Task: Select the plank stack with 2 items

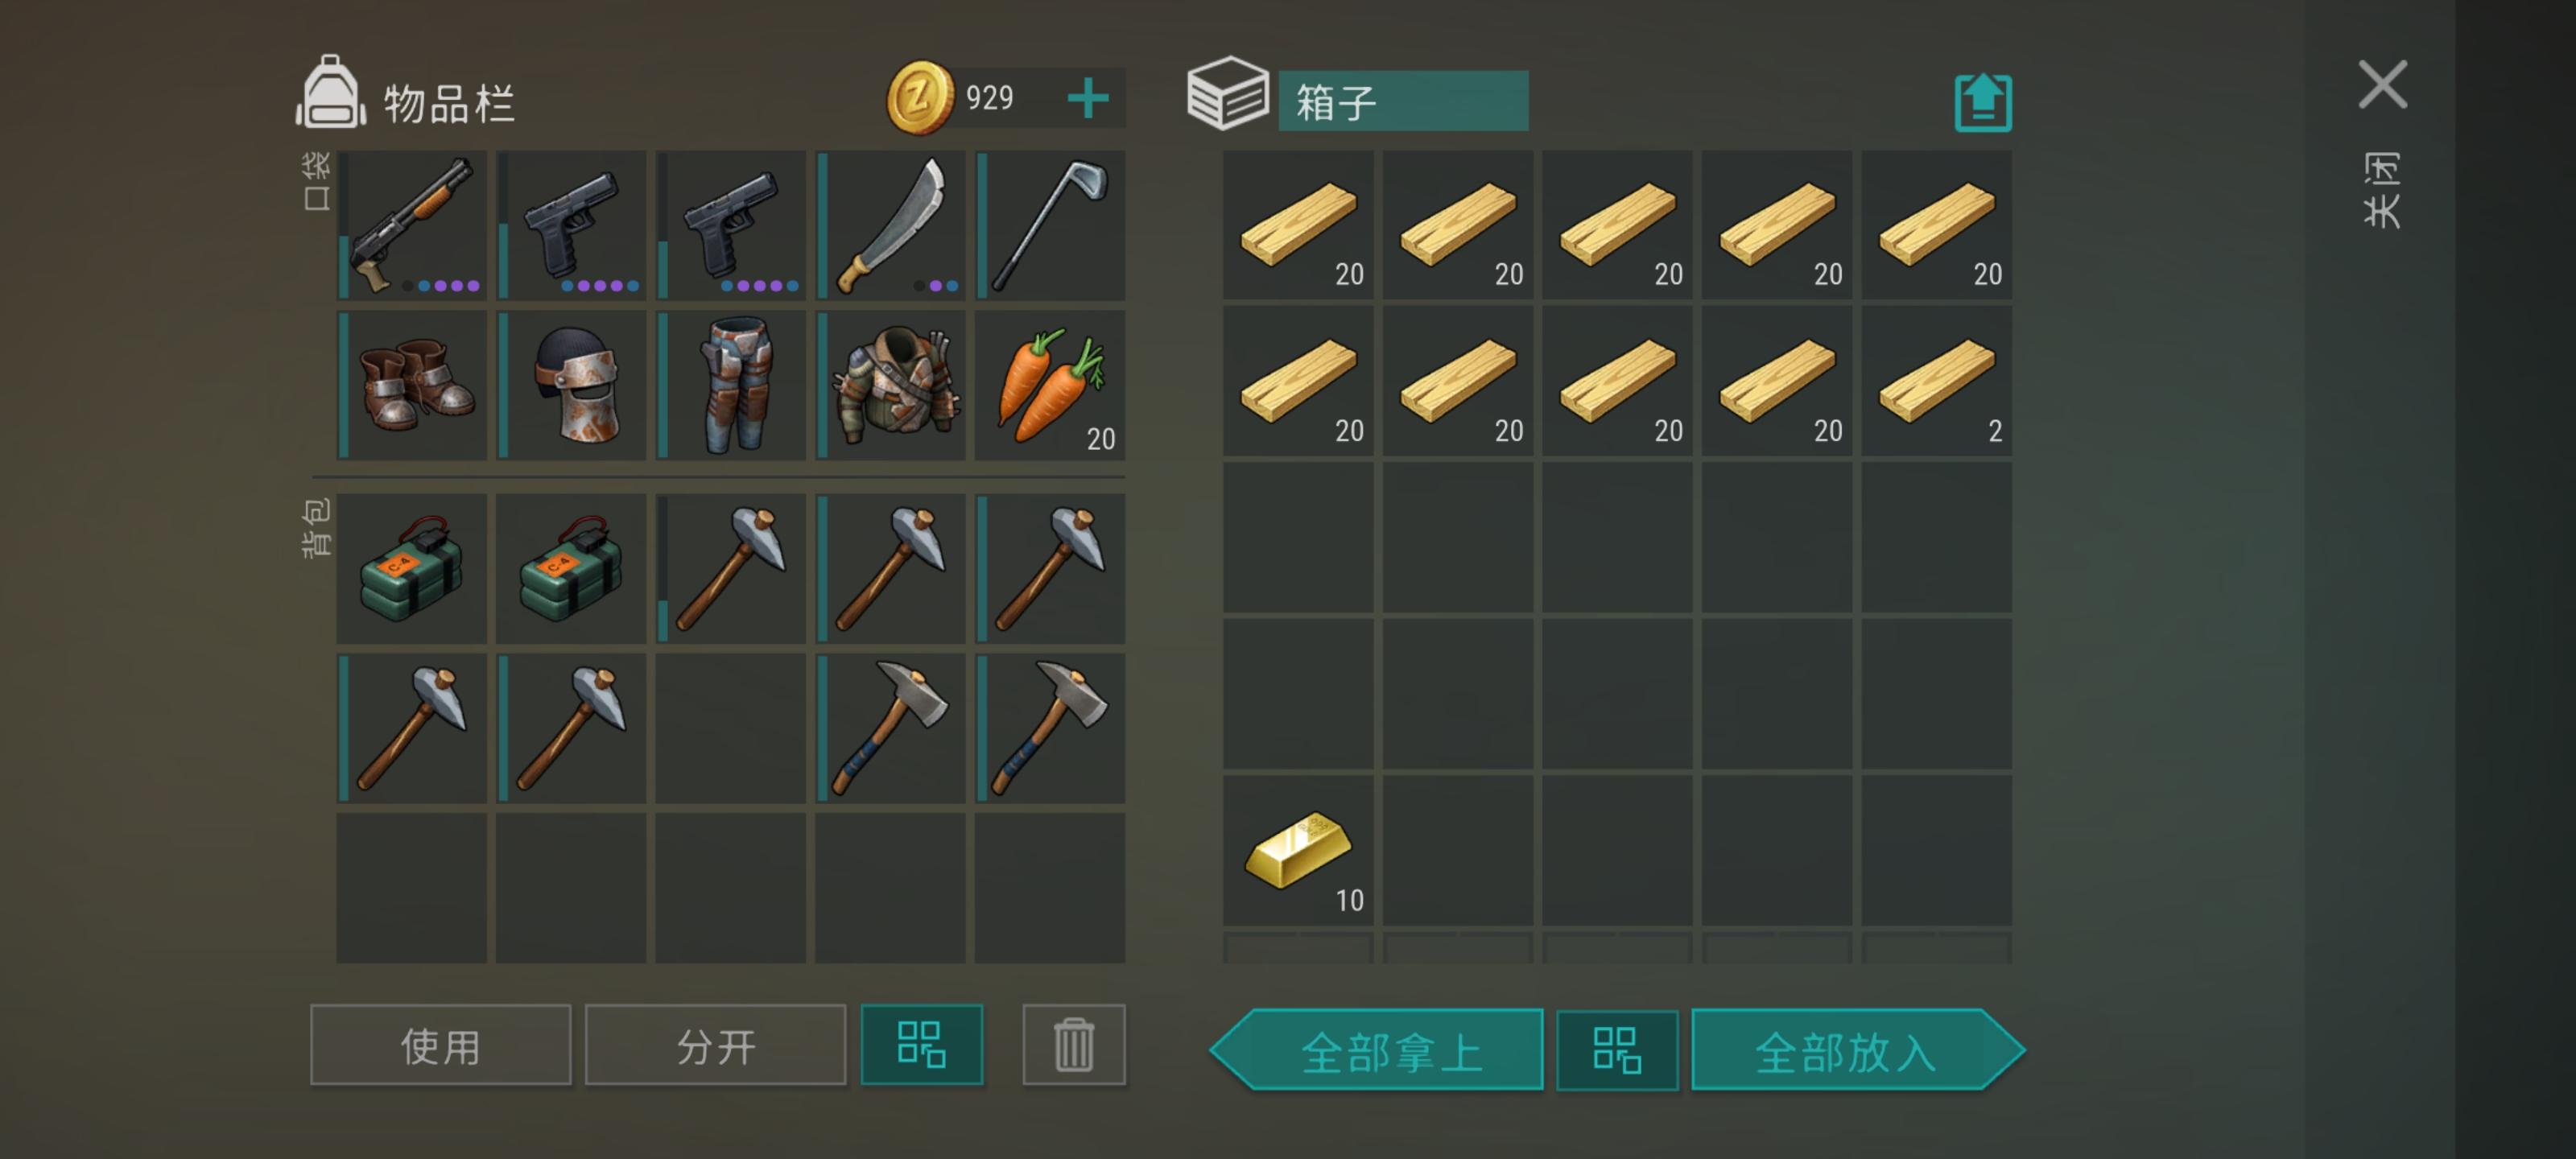Action: [x=1937, y=381]
